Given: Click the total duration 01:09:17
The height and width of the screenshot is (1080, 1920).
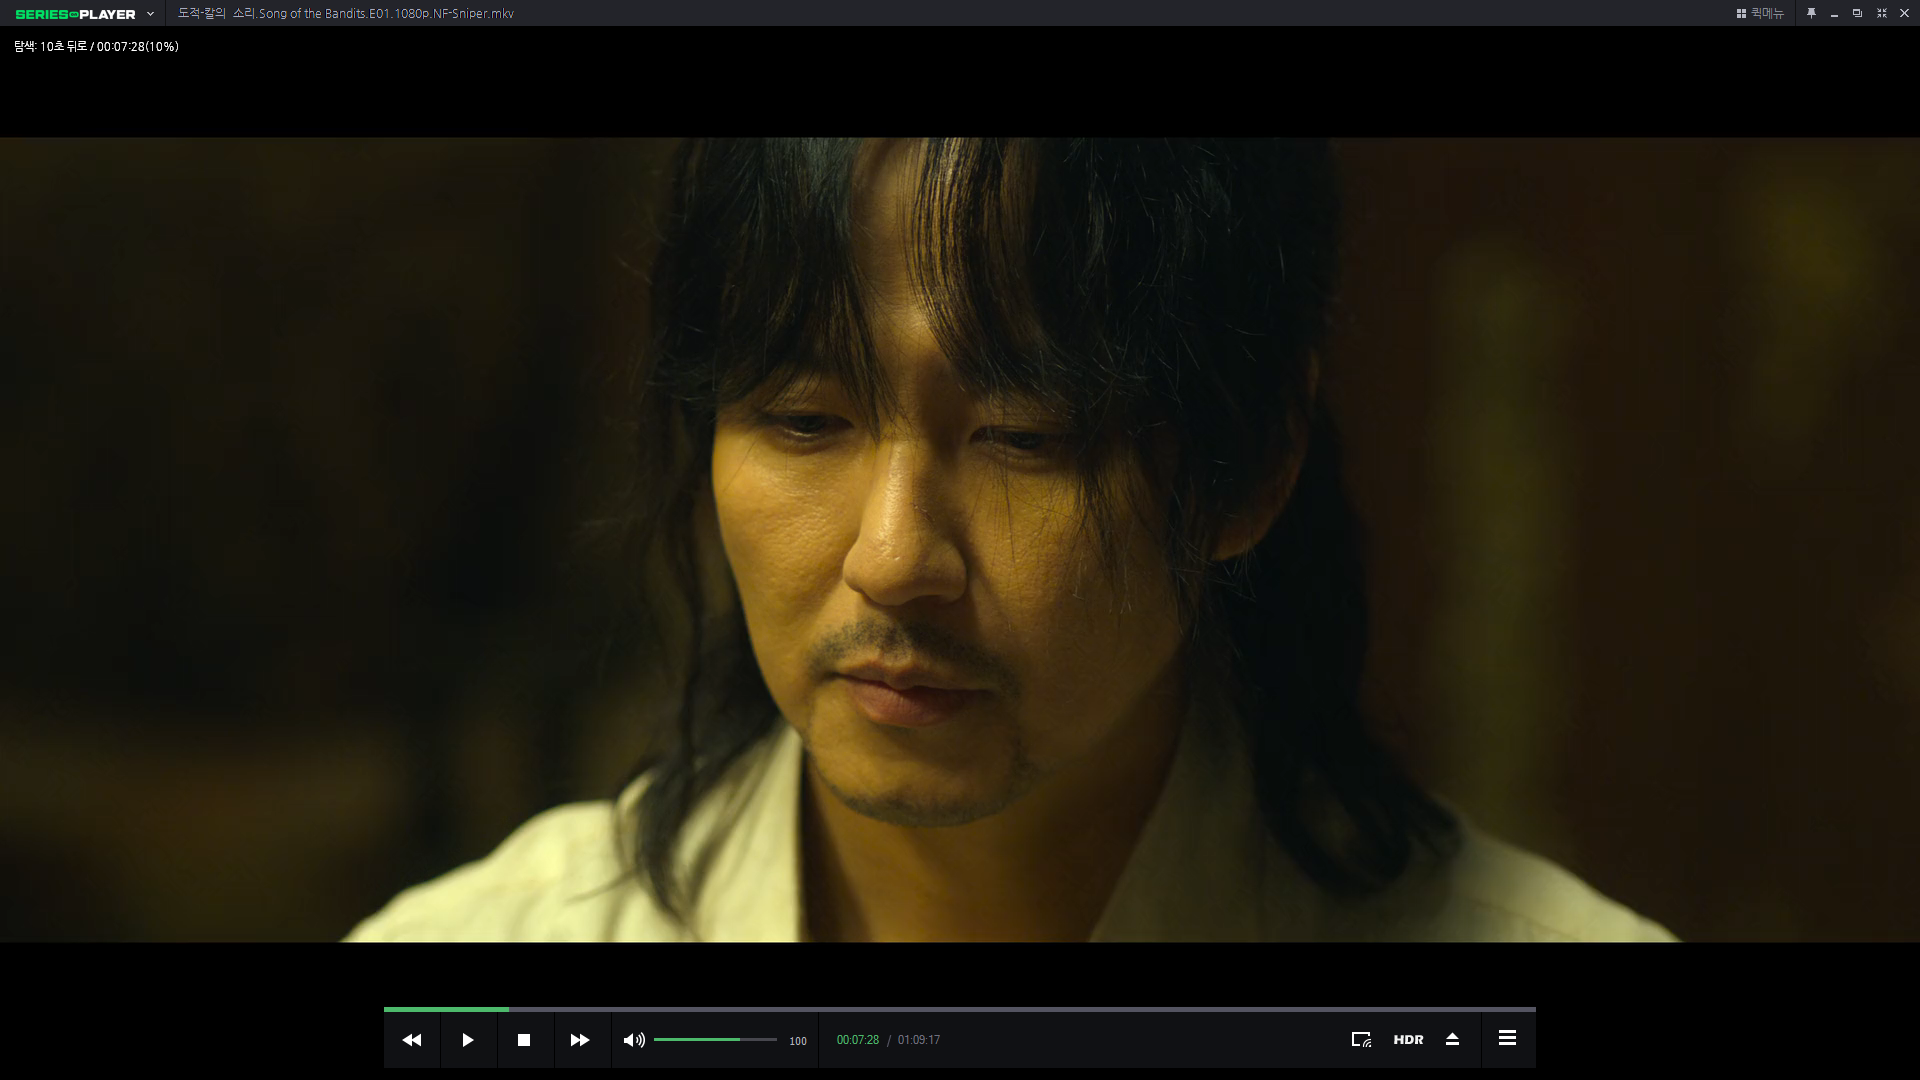Looking at the screenshot, I should click(x=918, y=1040).
